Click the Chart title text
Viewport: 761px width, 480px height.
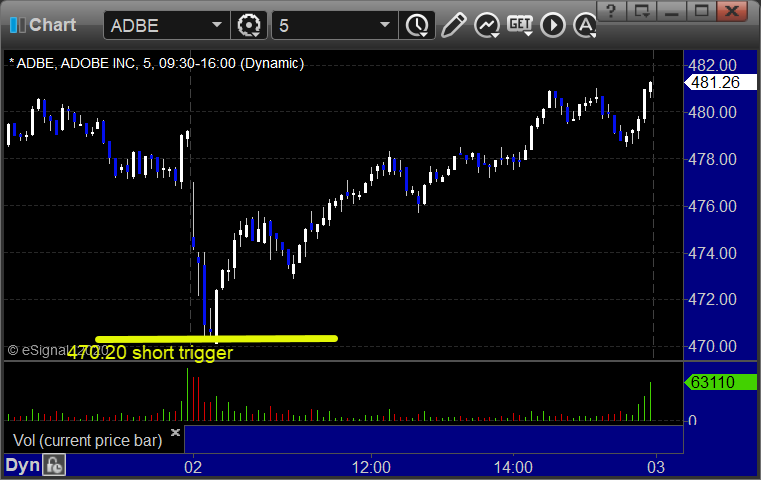pos(52,25)
